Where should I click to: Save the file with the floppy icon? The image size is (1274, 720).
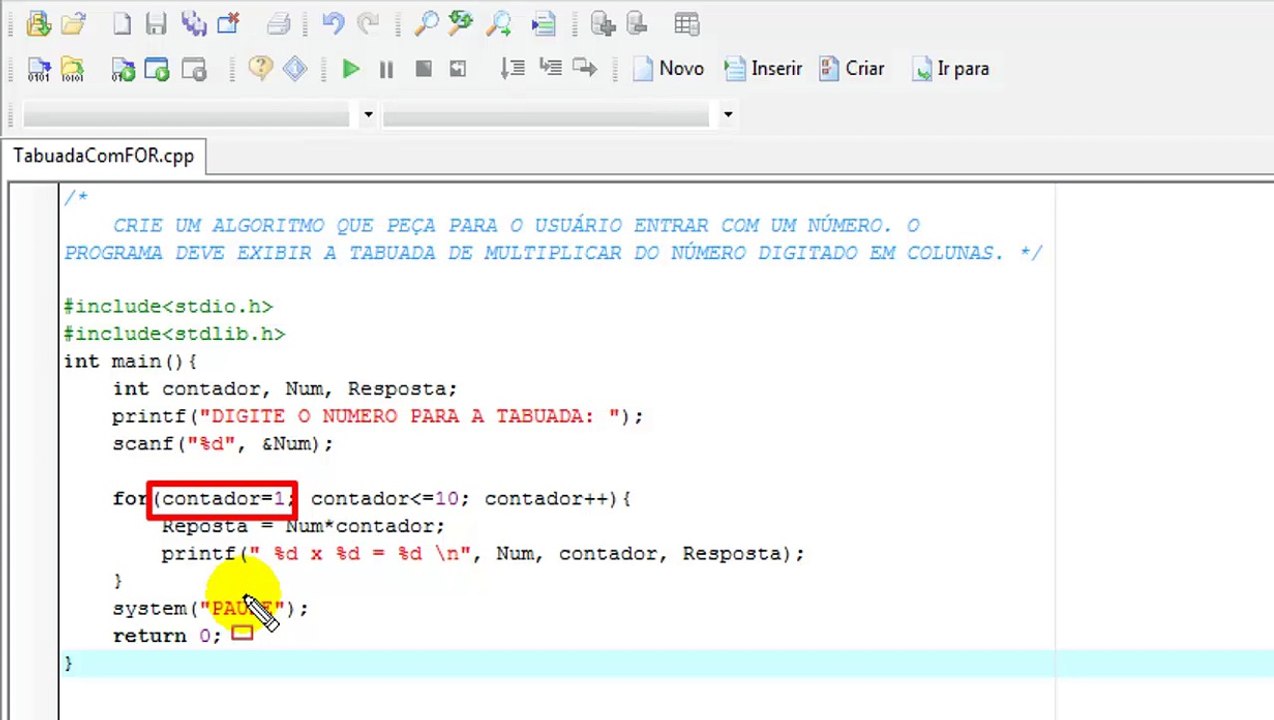coord(156,23)
